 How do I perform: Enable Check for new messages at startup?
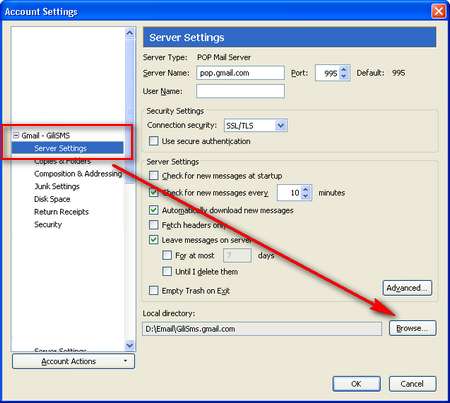click(154, 176)
